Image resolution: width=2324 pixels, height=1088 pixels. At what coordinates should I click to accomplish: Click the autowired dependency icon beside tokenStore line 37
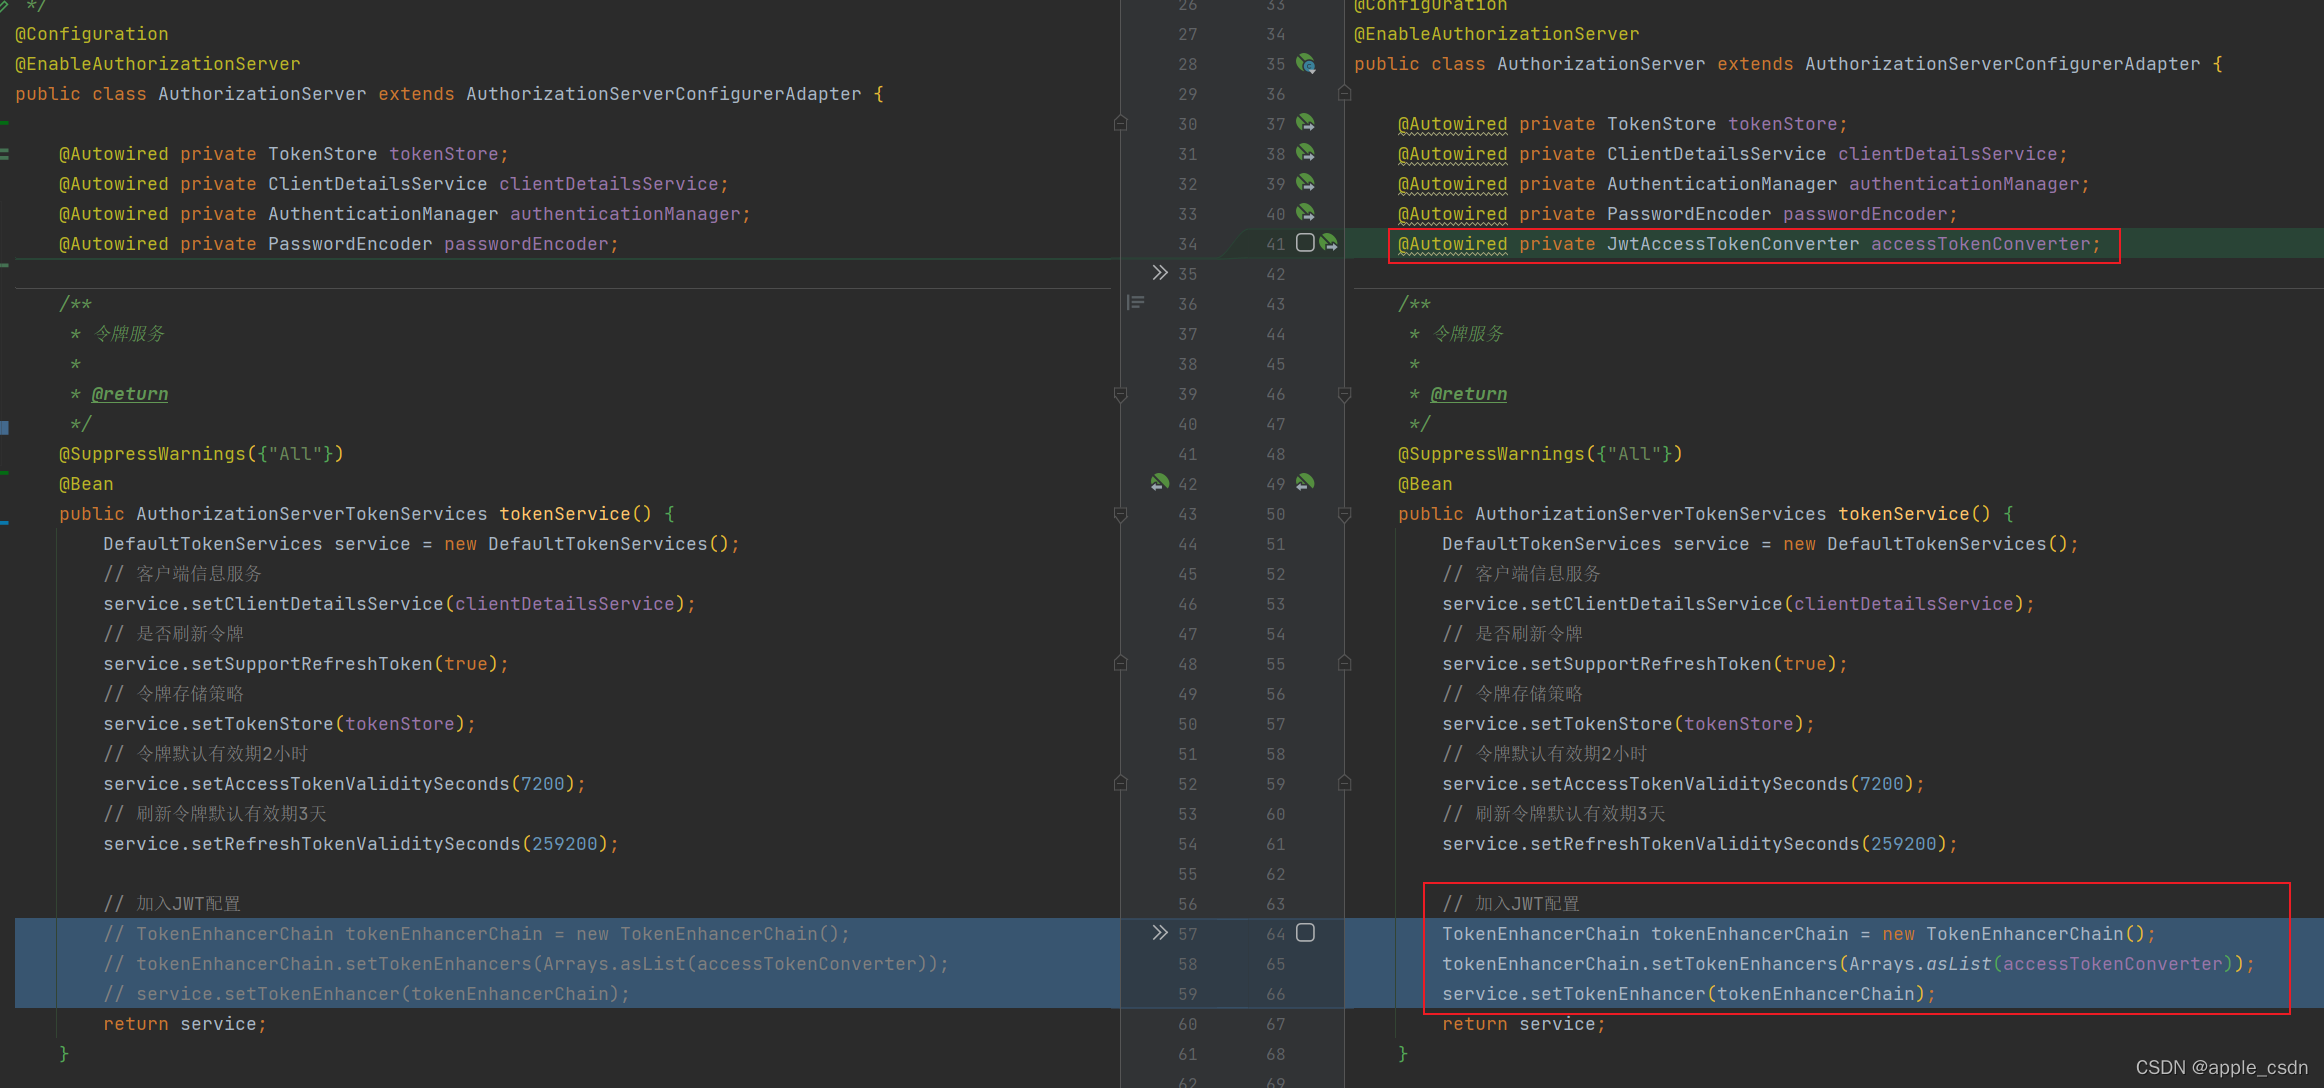pos(1306,123)
